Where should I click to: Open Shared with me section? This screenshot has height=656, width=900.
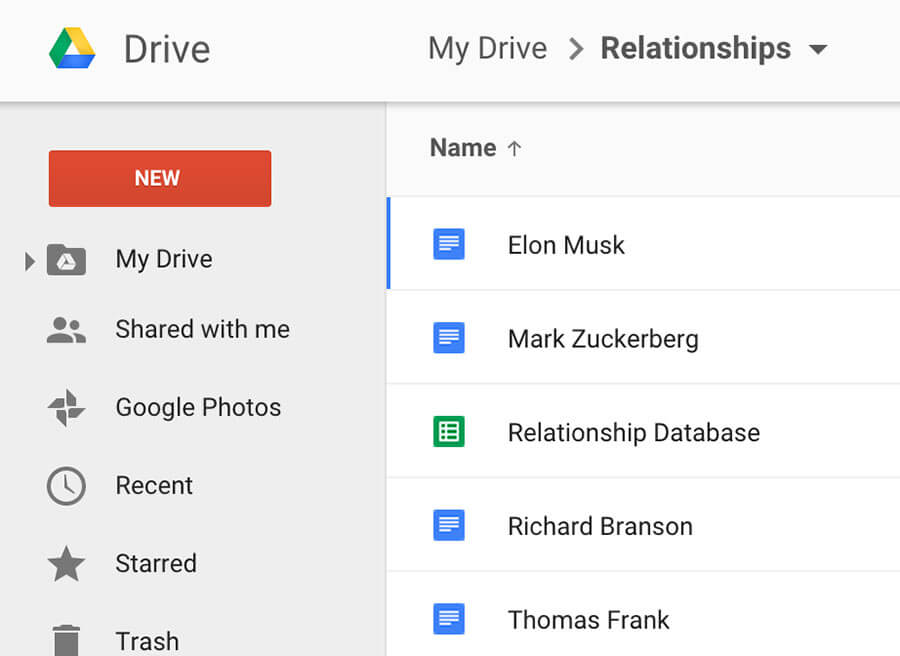(203, 329)
